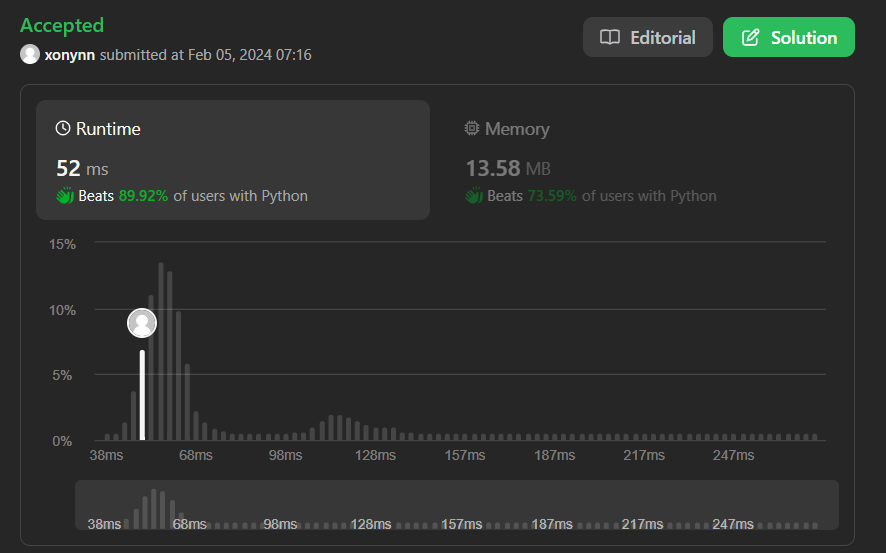Open the xonynn username profile link
The width and height of the screenshot is (886, 553).
point(70,55)
